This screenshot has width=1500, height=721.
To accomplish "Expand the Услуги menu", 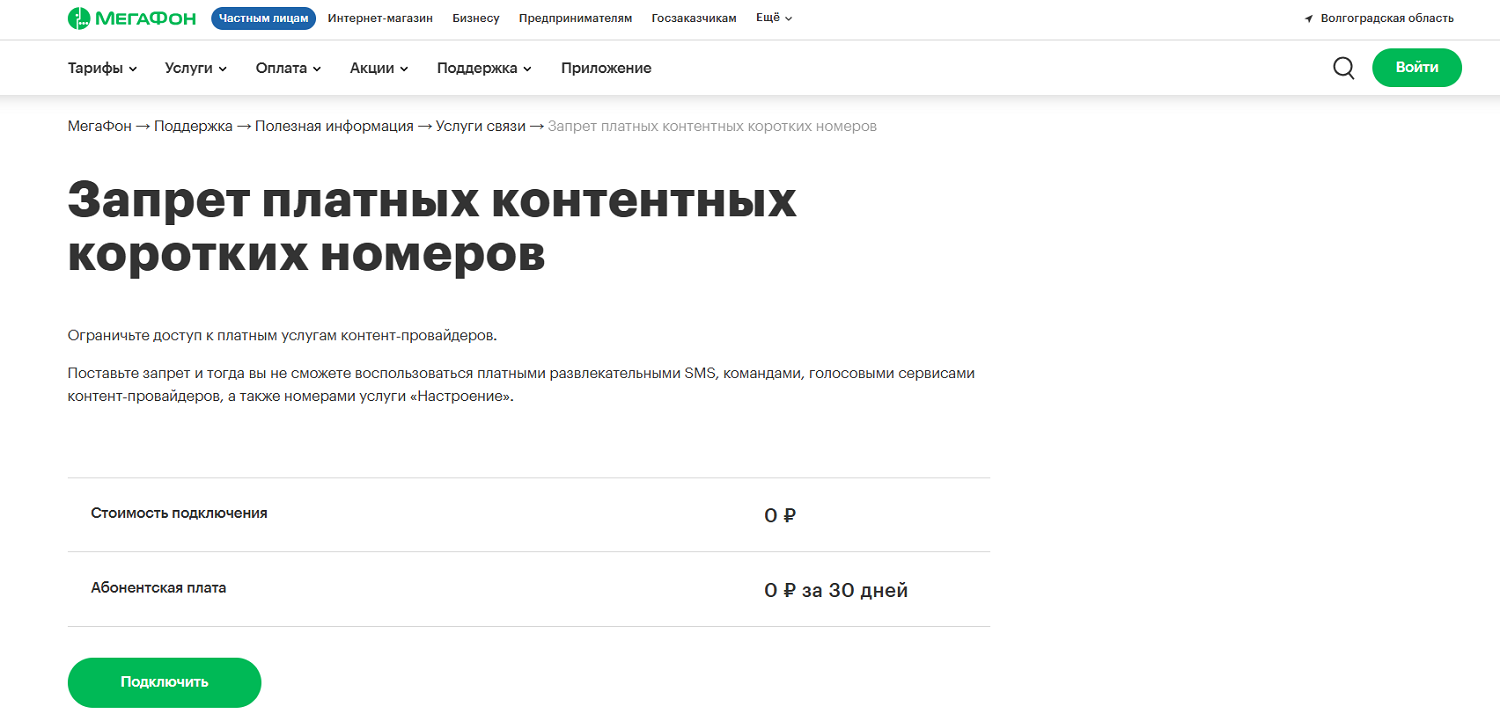I will [196, 68].
